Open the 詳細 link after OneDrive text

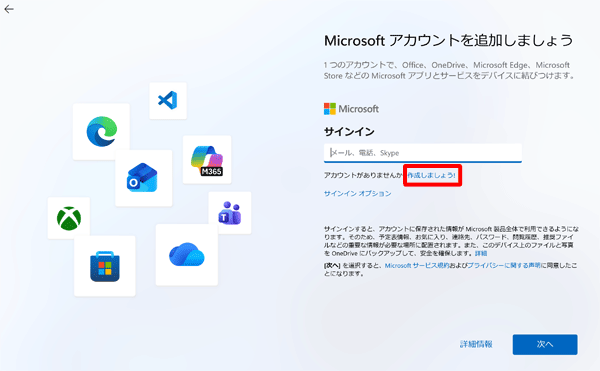pyautogui.click(x=481, y=253)
